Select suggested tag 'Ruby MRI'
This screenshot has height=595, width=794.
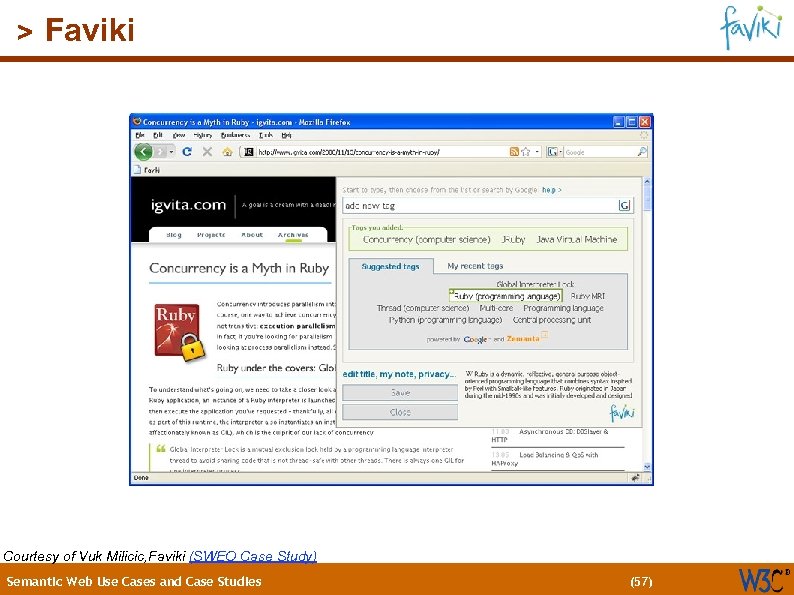[587, 296]
